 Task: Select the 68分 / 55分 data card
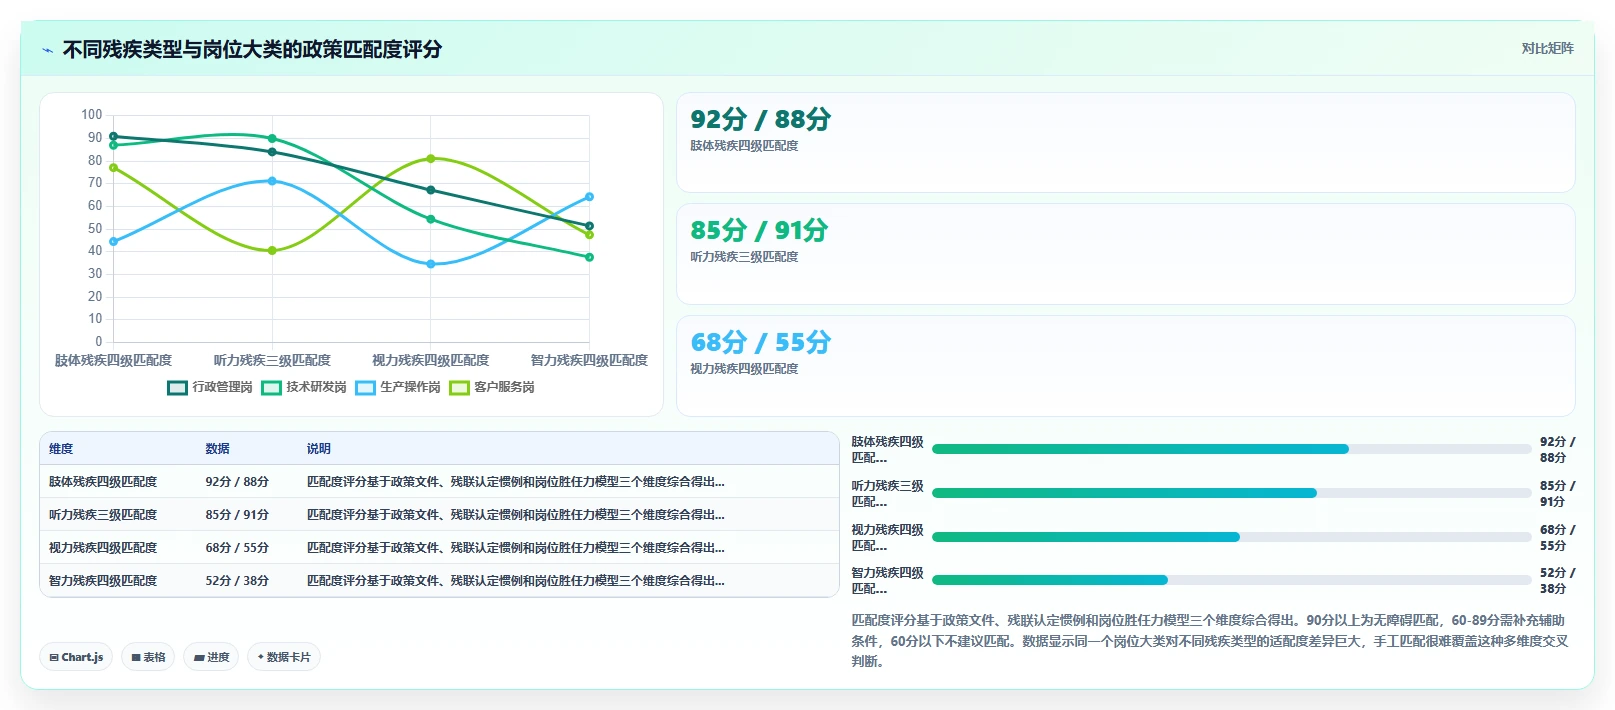(1125, 366)
